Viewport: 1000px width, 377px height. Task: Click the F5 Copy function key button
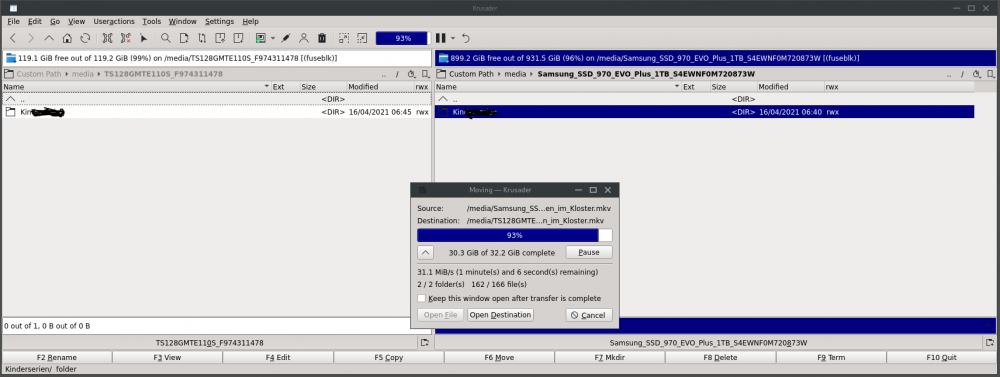tap(388, 357)
